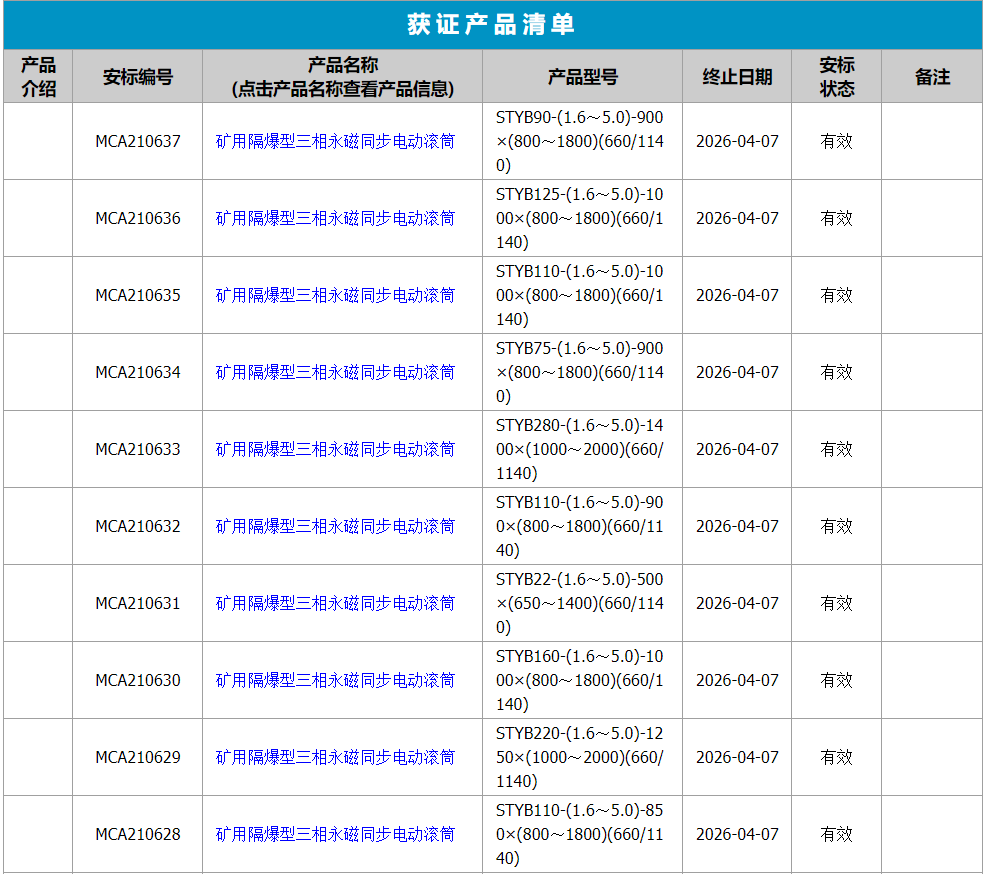The height and width of the screenshot is (874, 984).
Task: Click the STYB220 model cell
Action: tap(582, 757)
